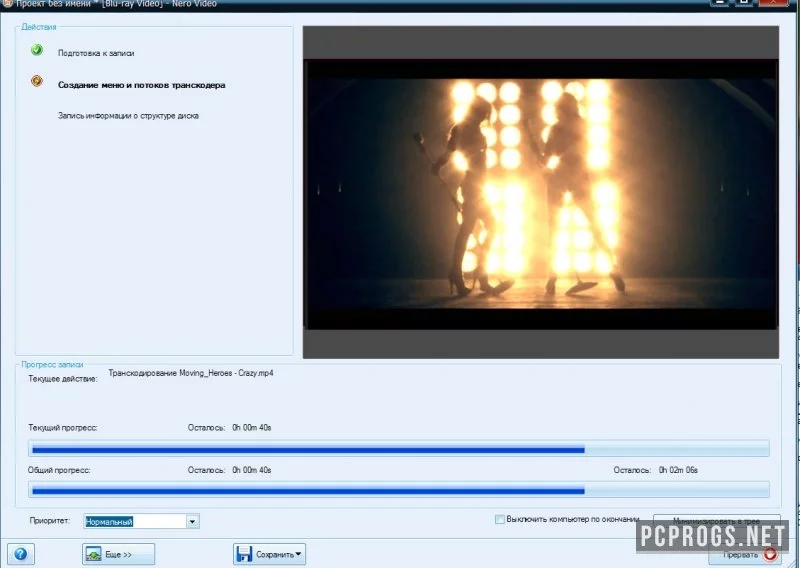Click the video preview thumbnail

click(x=541, y=193)
